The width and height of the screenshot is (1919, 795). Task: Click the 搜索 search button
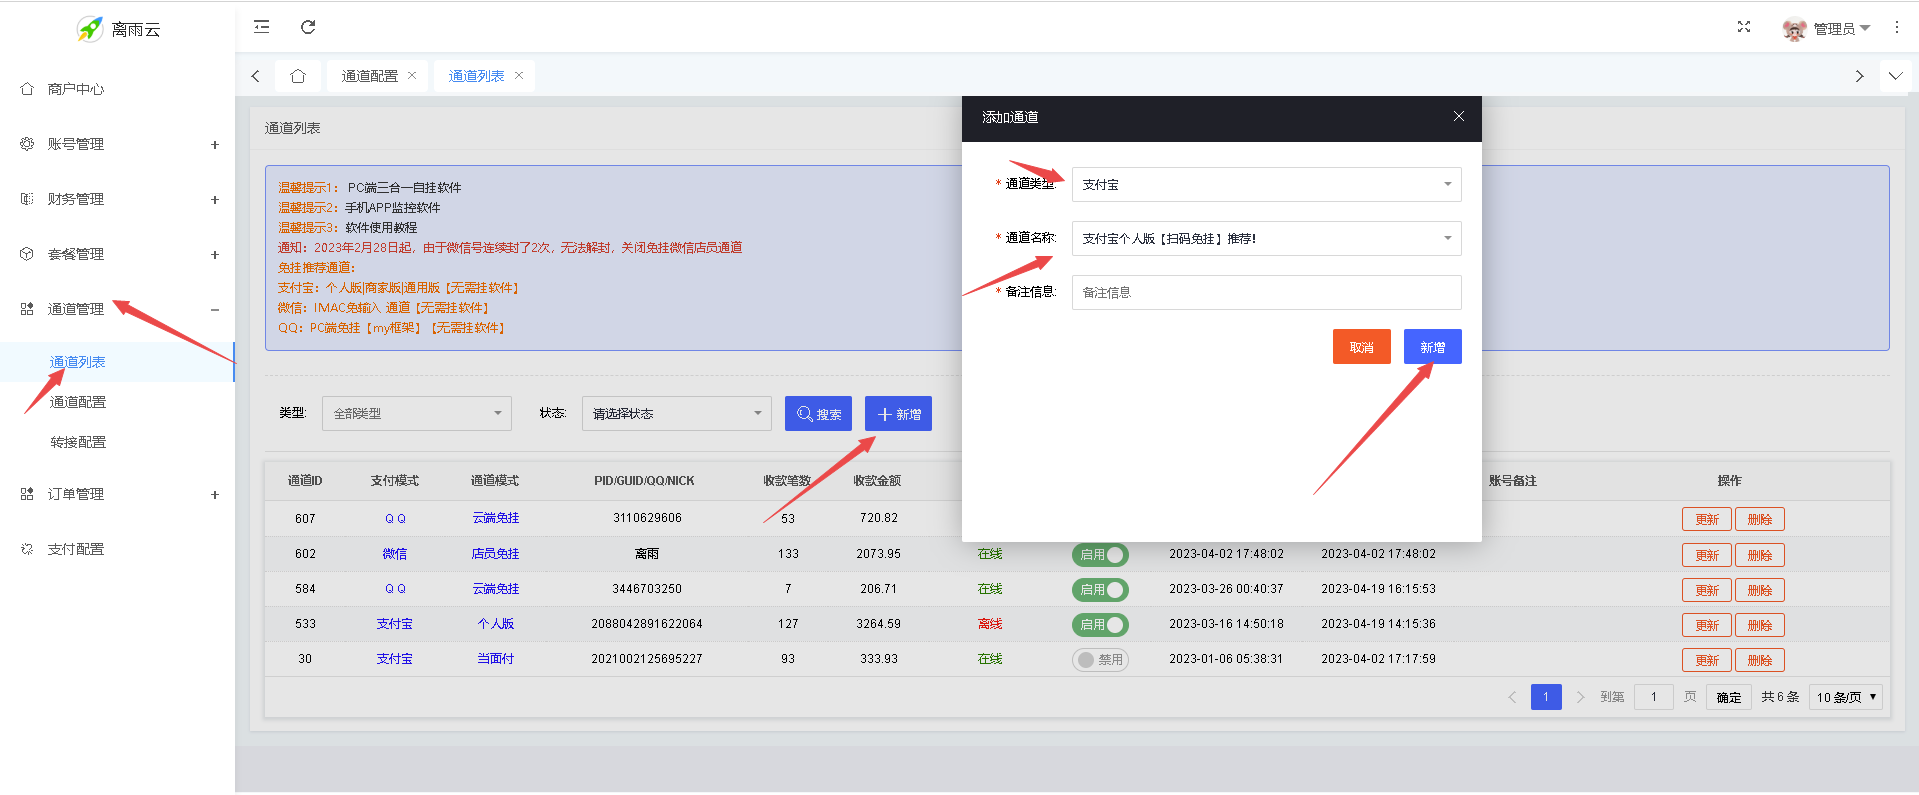pos(818,414)
